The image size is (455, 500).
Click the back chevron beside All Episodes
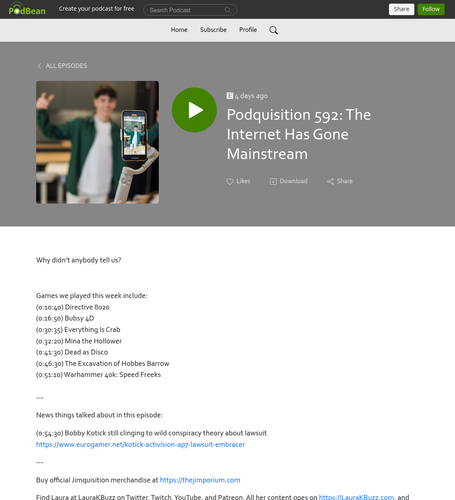39,66
